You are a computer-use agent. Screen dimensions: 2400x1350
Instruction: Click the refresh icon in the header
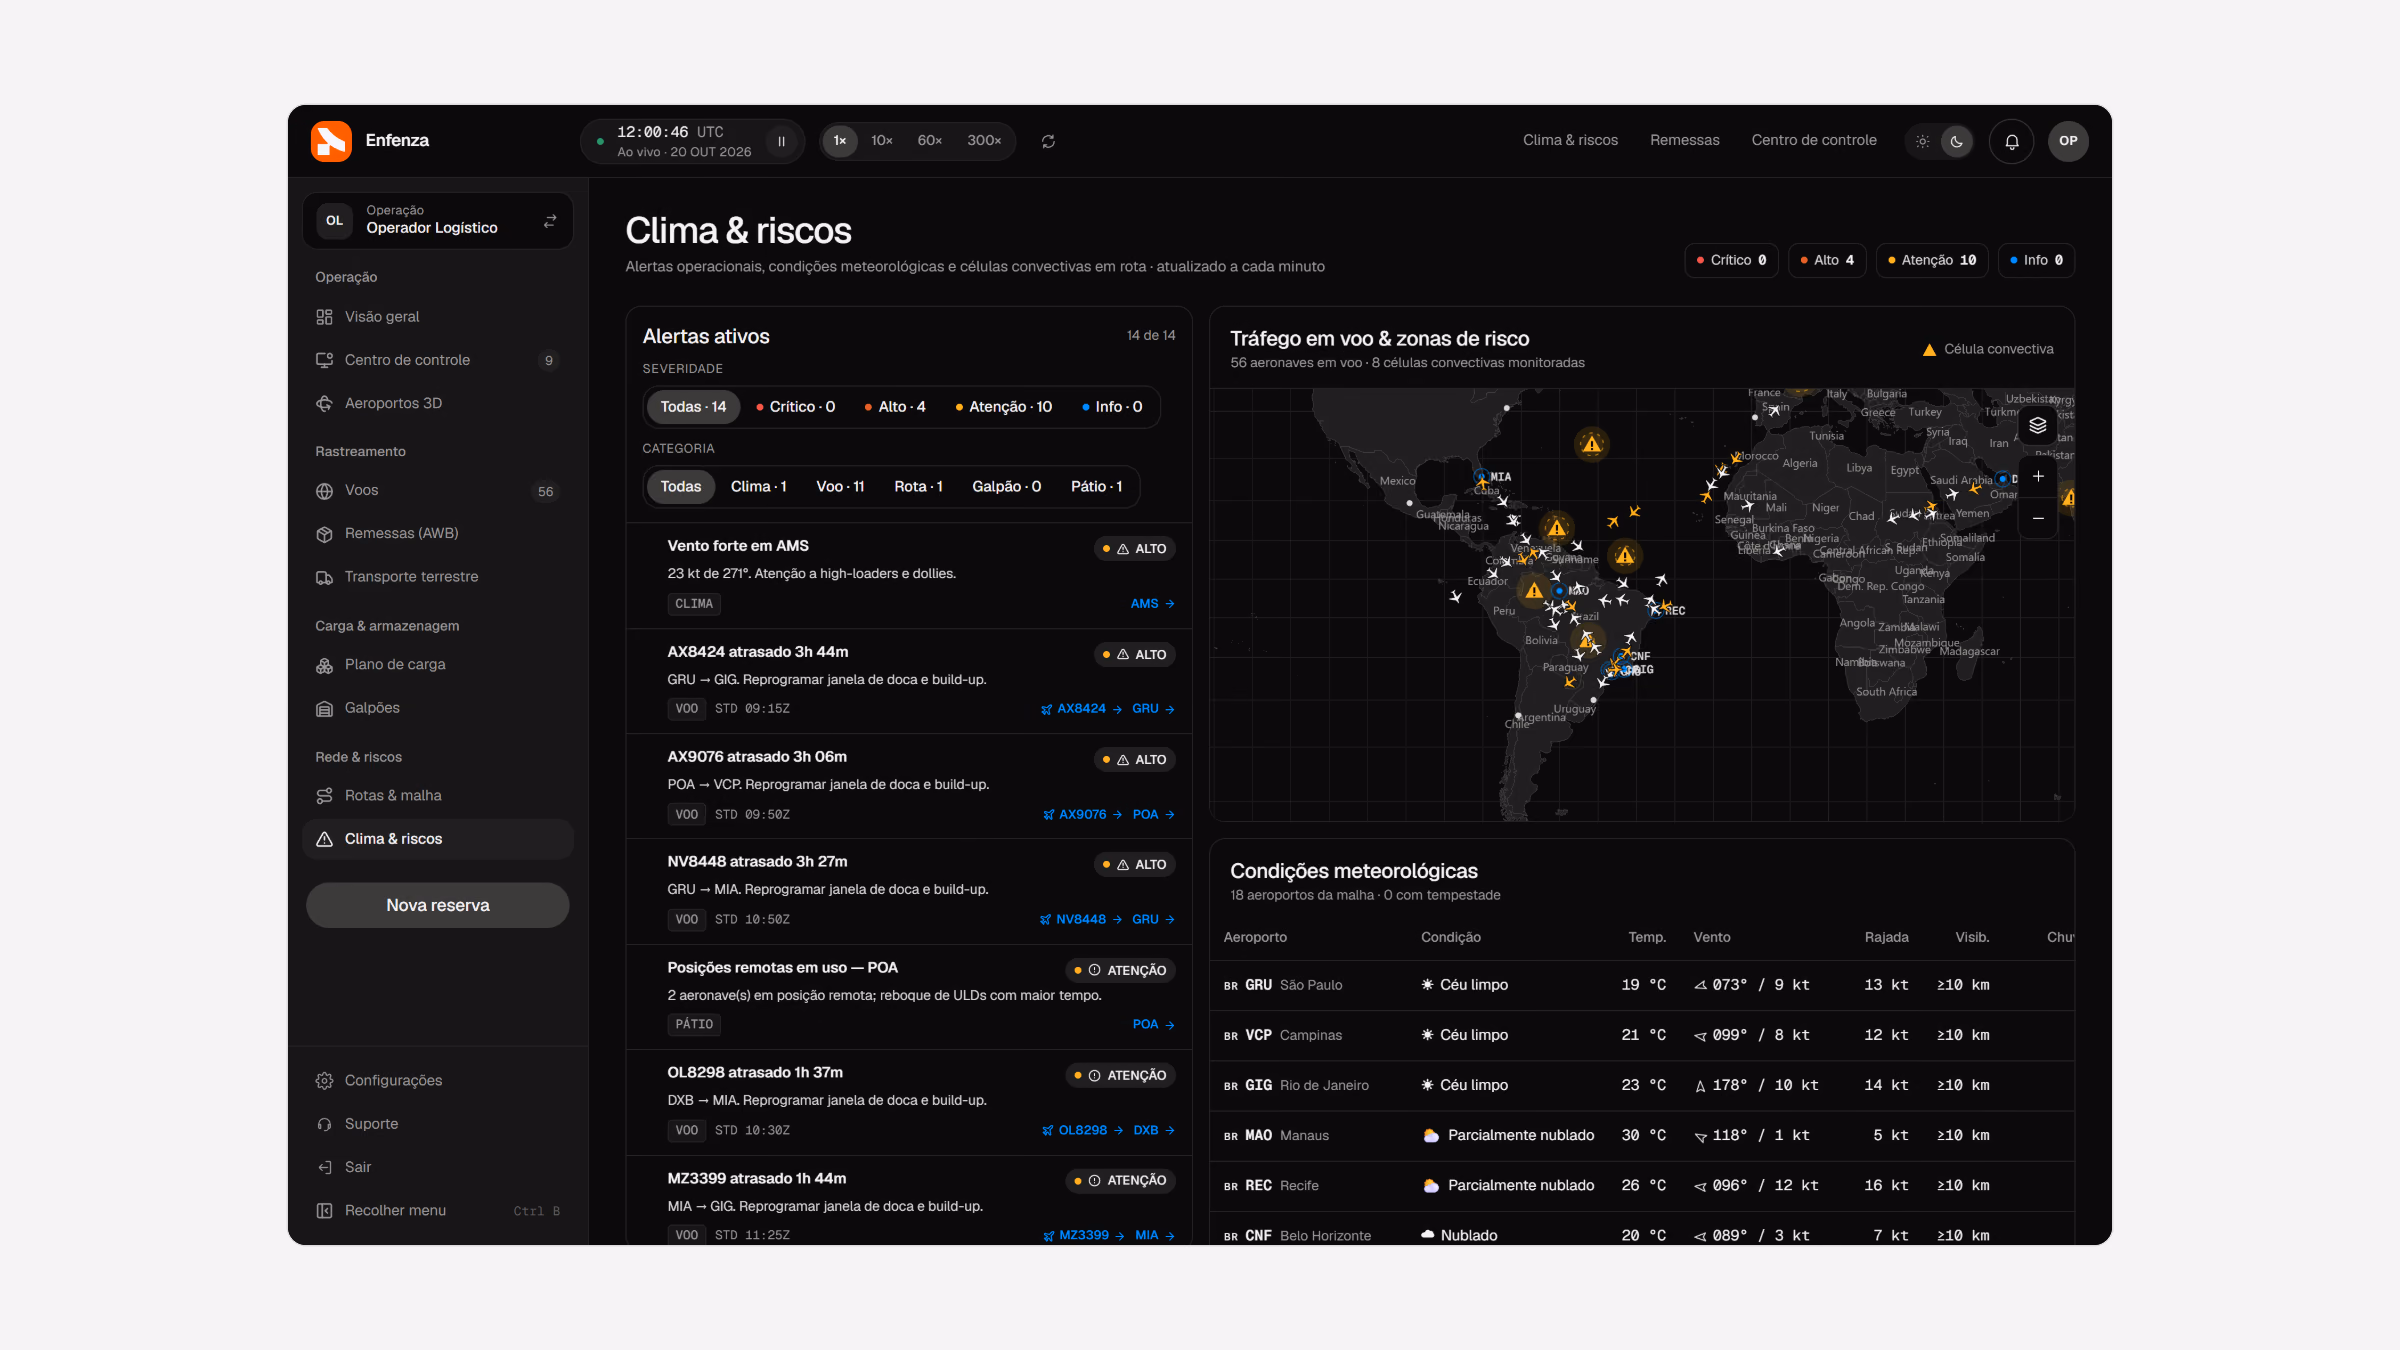[x=1048, y=141]
